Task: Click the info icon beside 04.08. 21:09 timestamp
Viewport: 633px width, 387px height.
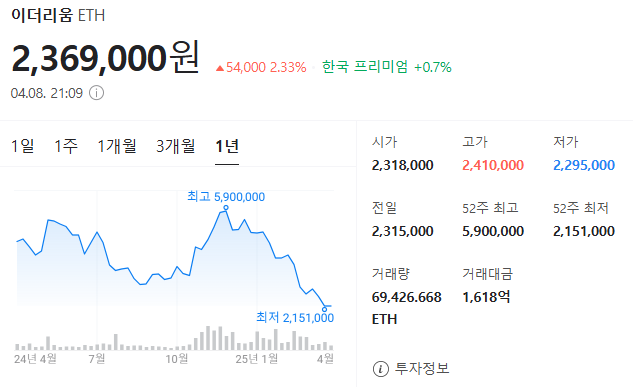Action: [x=96, y=93]
